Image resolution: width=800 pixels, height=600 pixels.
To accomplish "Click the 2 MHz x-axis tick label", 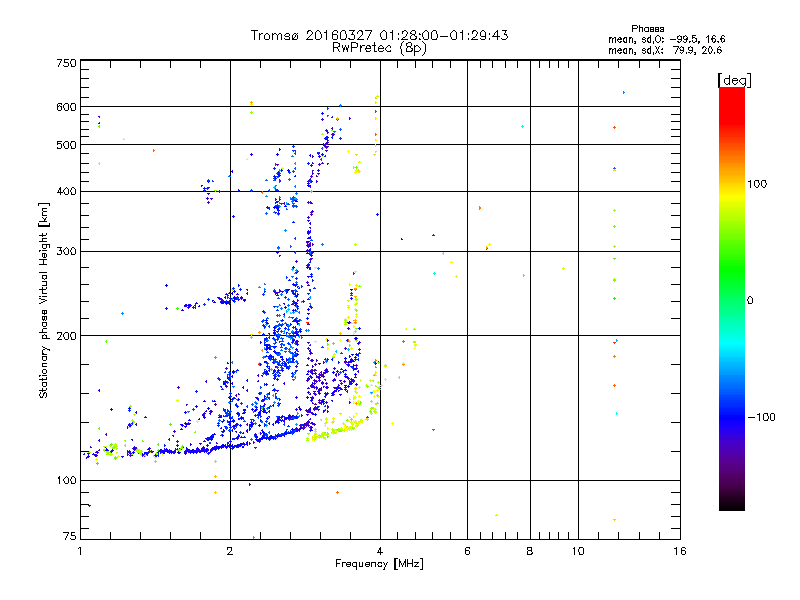I will point(230,551).
